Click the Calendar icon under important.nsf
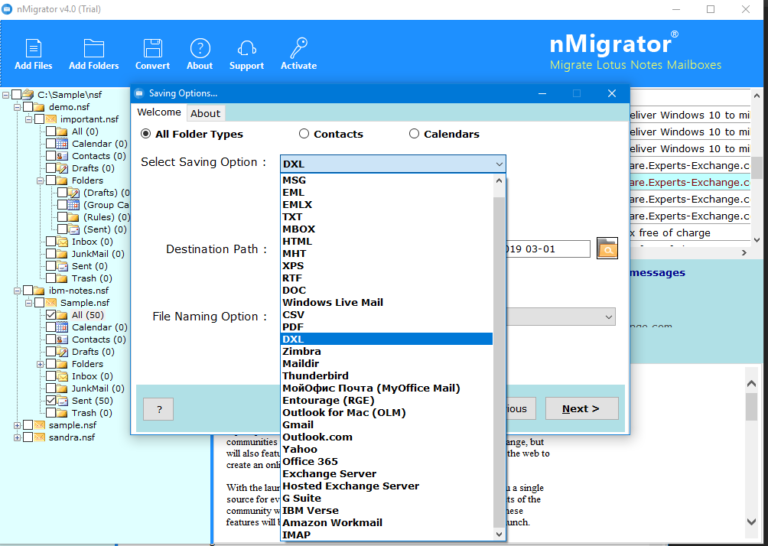 [x=62, y=143]
